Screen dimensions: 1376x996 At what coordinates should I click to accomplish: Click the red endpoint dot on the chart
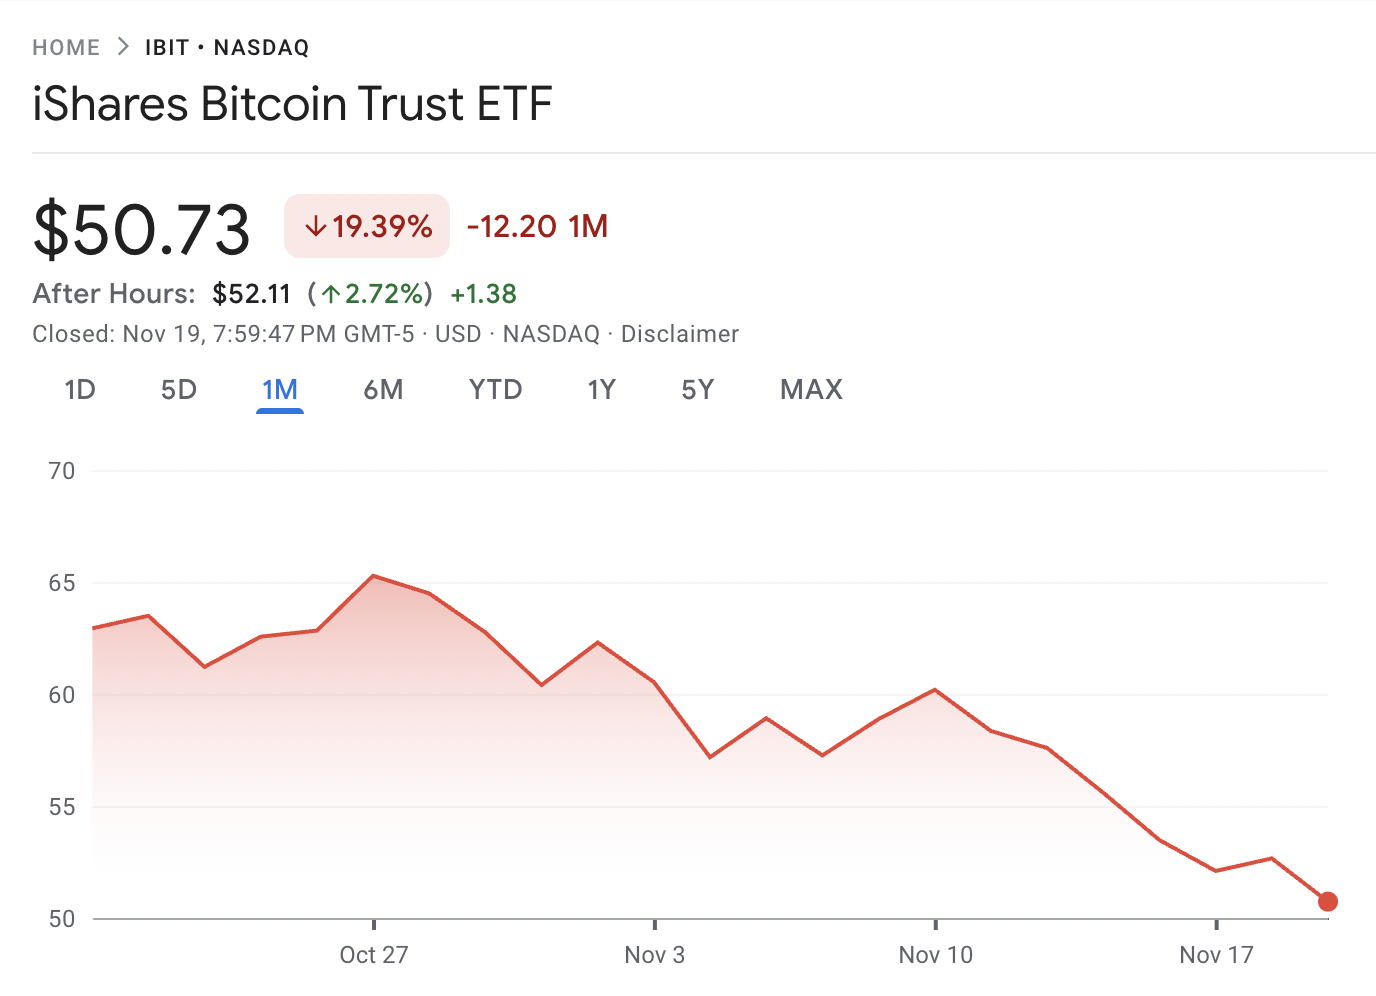coord(1328,902)
